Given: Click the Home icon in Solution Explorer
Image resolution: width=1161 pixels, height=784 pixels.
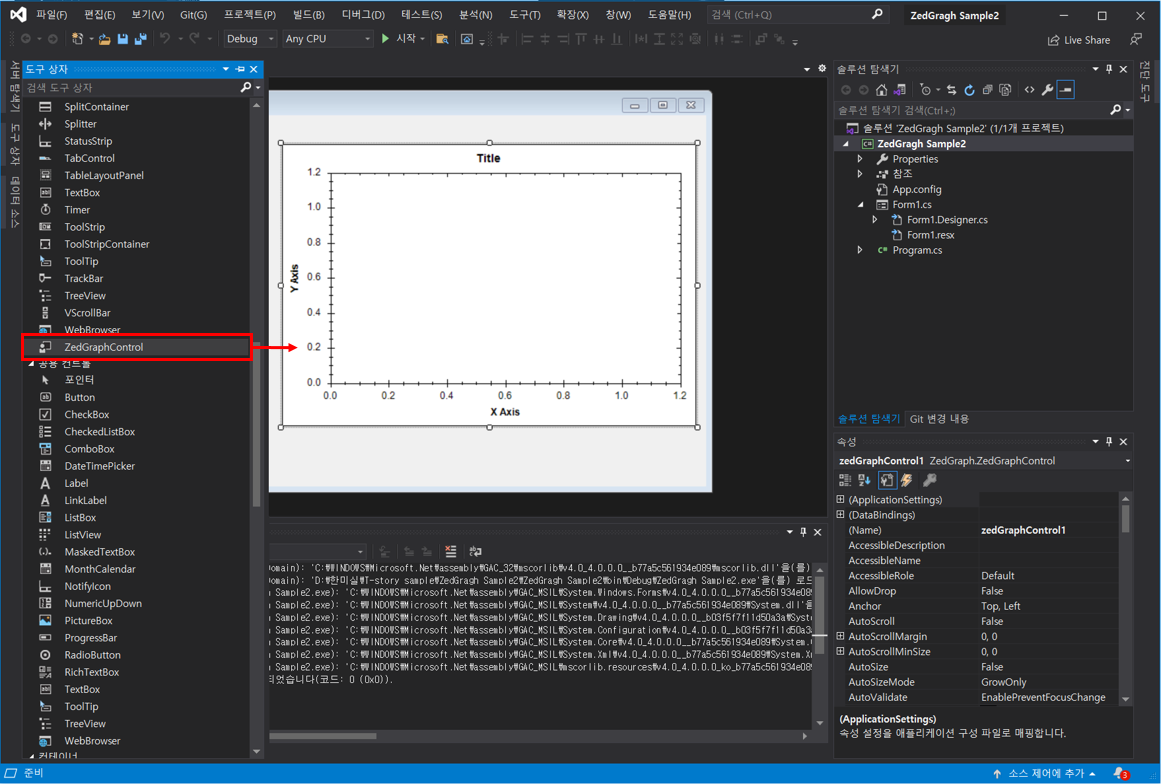Looking at the screenshot, I should (x=881, y=90).
